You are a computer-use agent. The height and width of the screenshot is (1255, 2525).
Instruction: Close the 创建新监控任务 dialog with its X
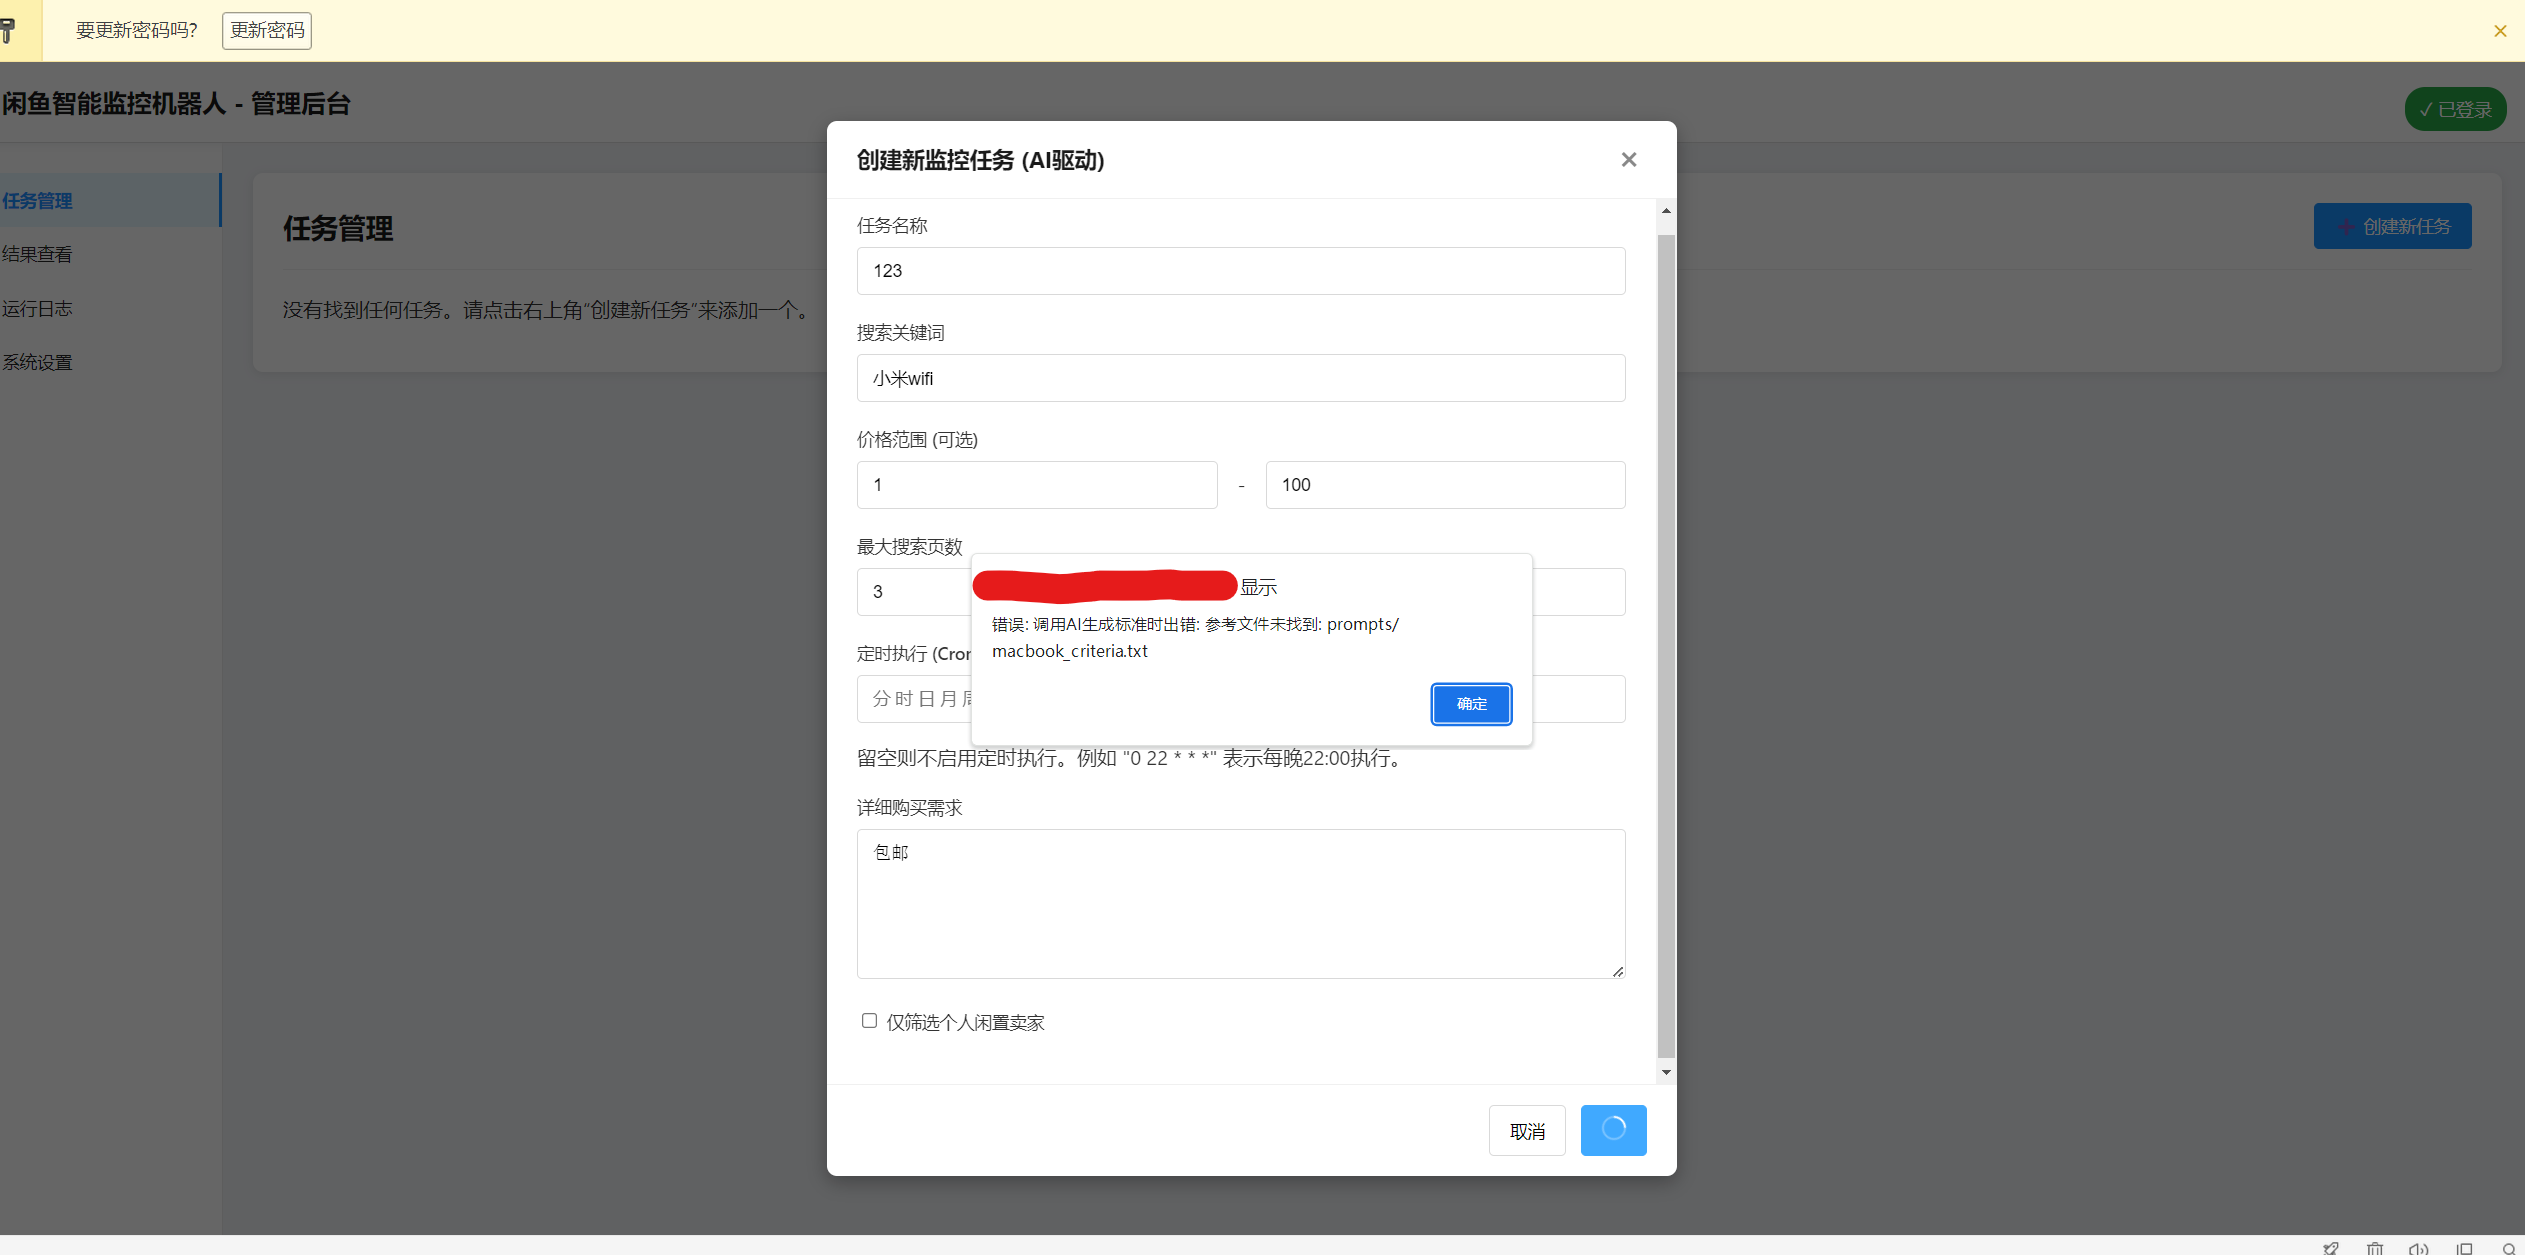tap(1628, 159)
